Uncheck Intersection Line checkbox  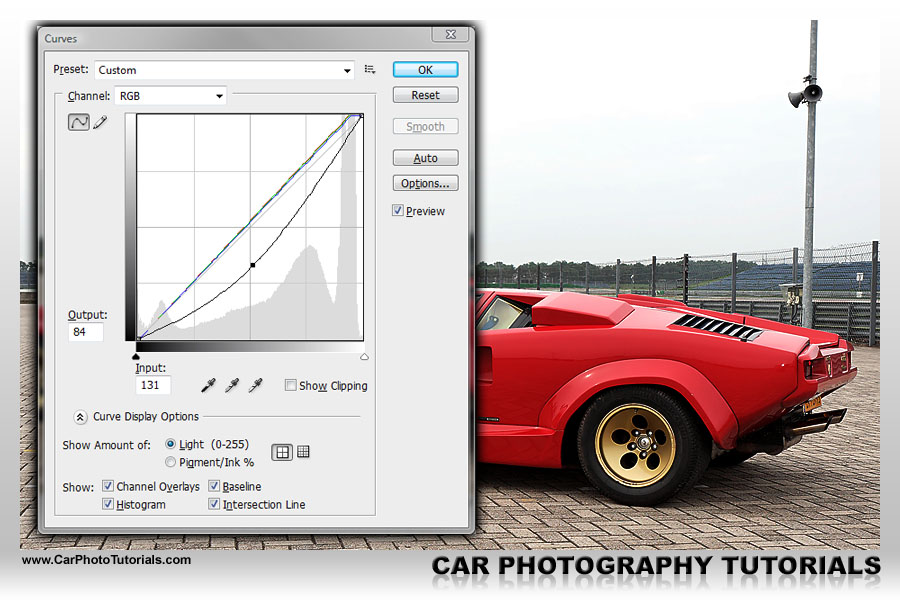214,504
